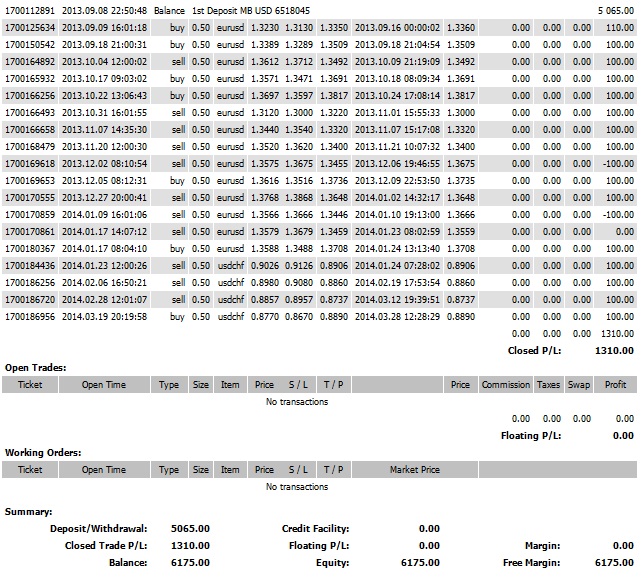
Task: Select ticket 1700186956
Action: coord(30,316)
